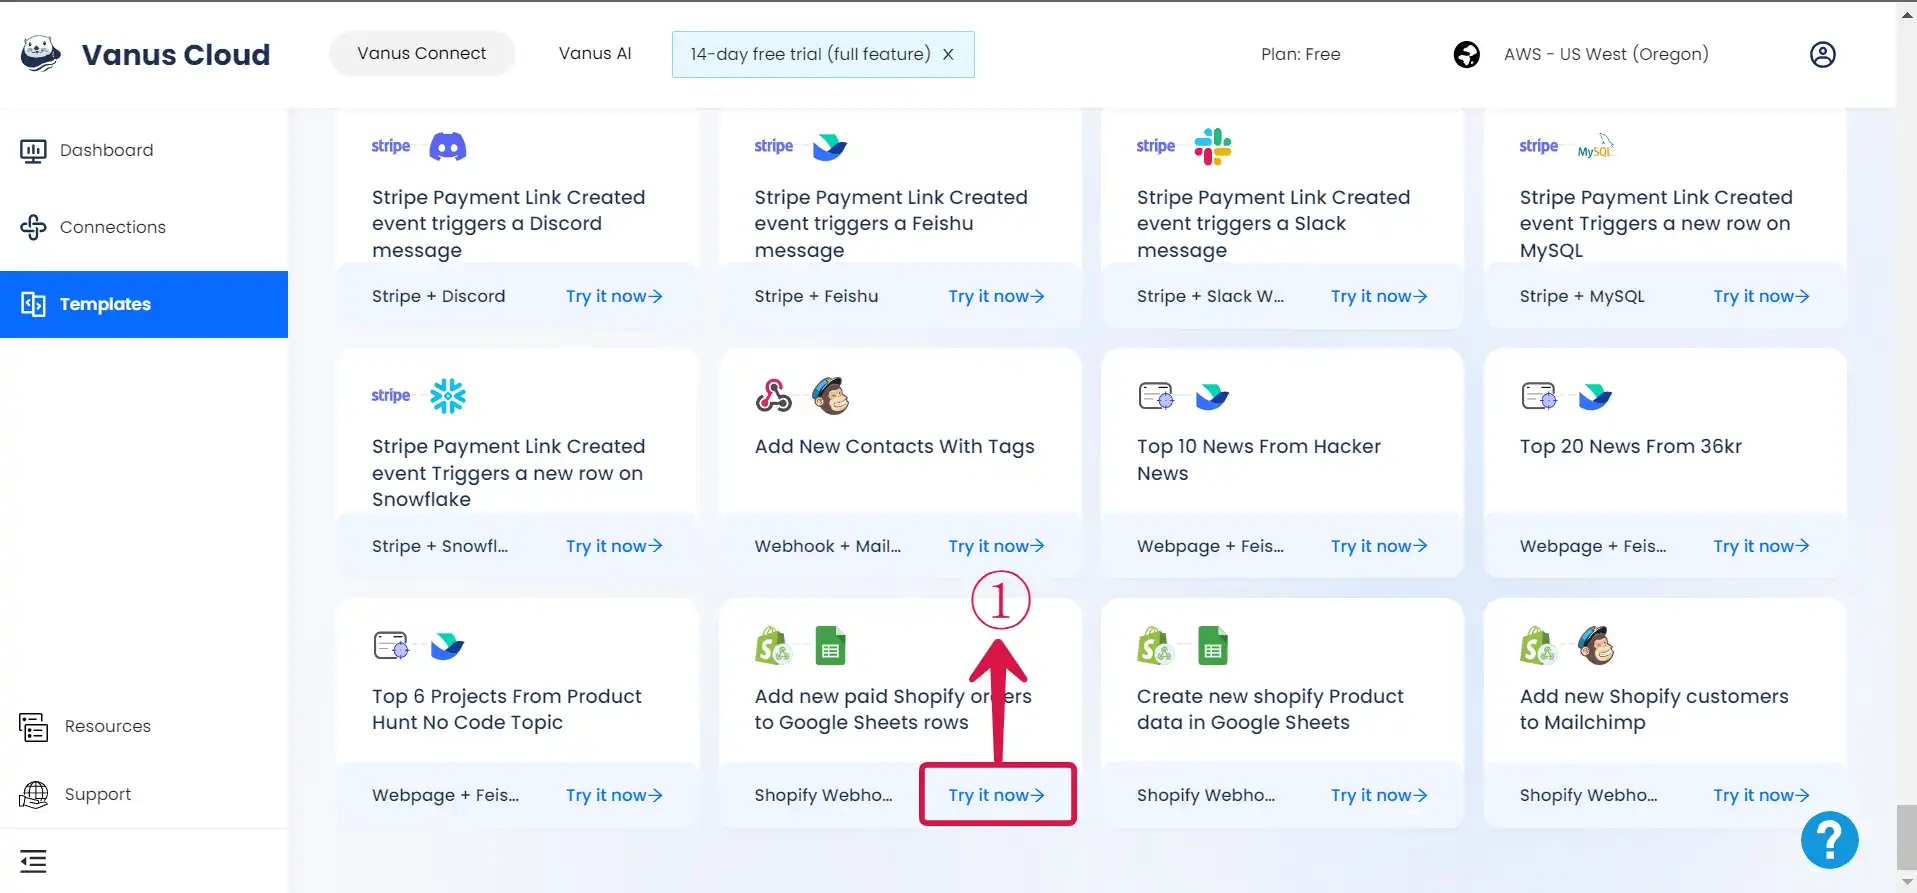Image resolution: width=1917 pixels, height=893 pixels.
Task: Switch to the Vanus AI tab
Action: coord(595,54)
